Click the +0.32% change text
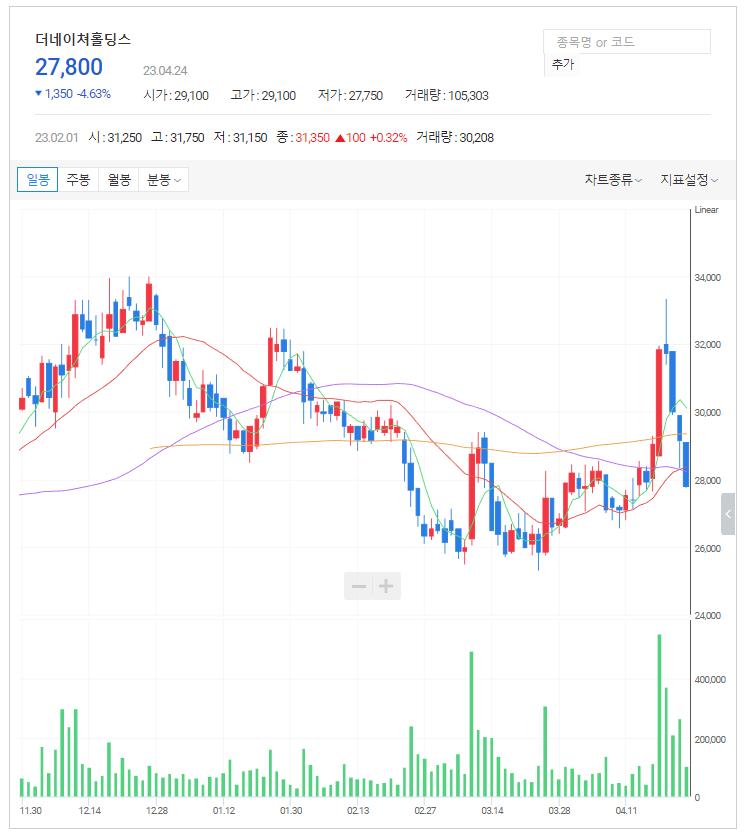 coord(388,138)
